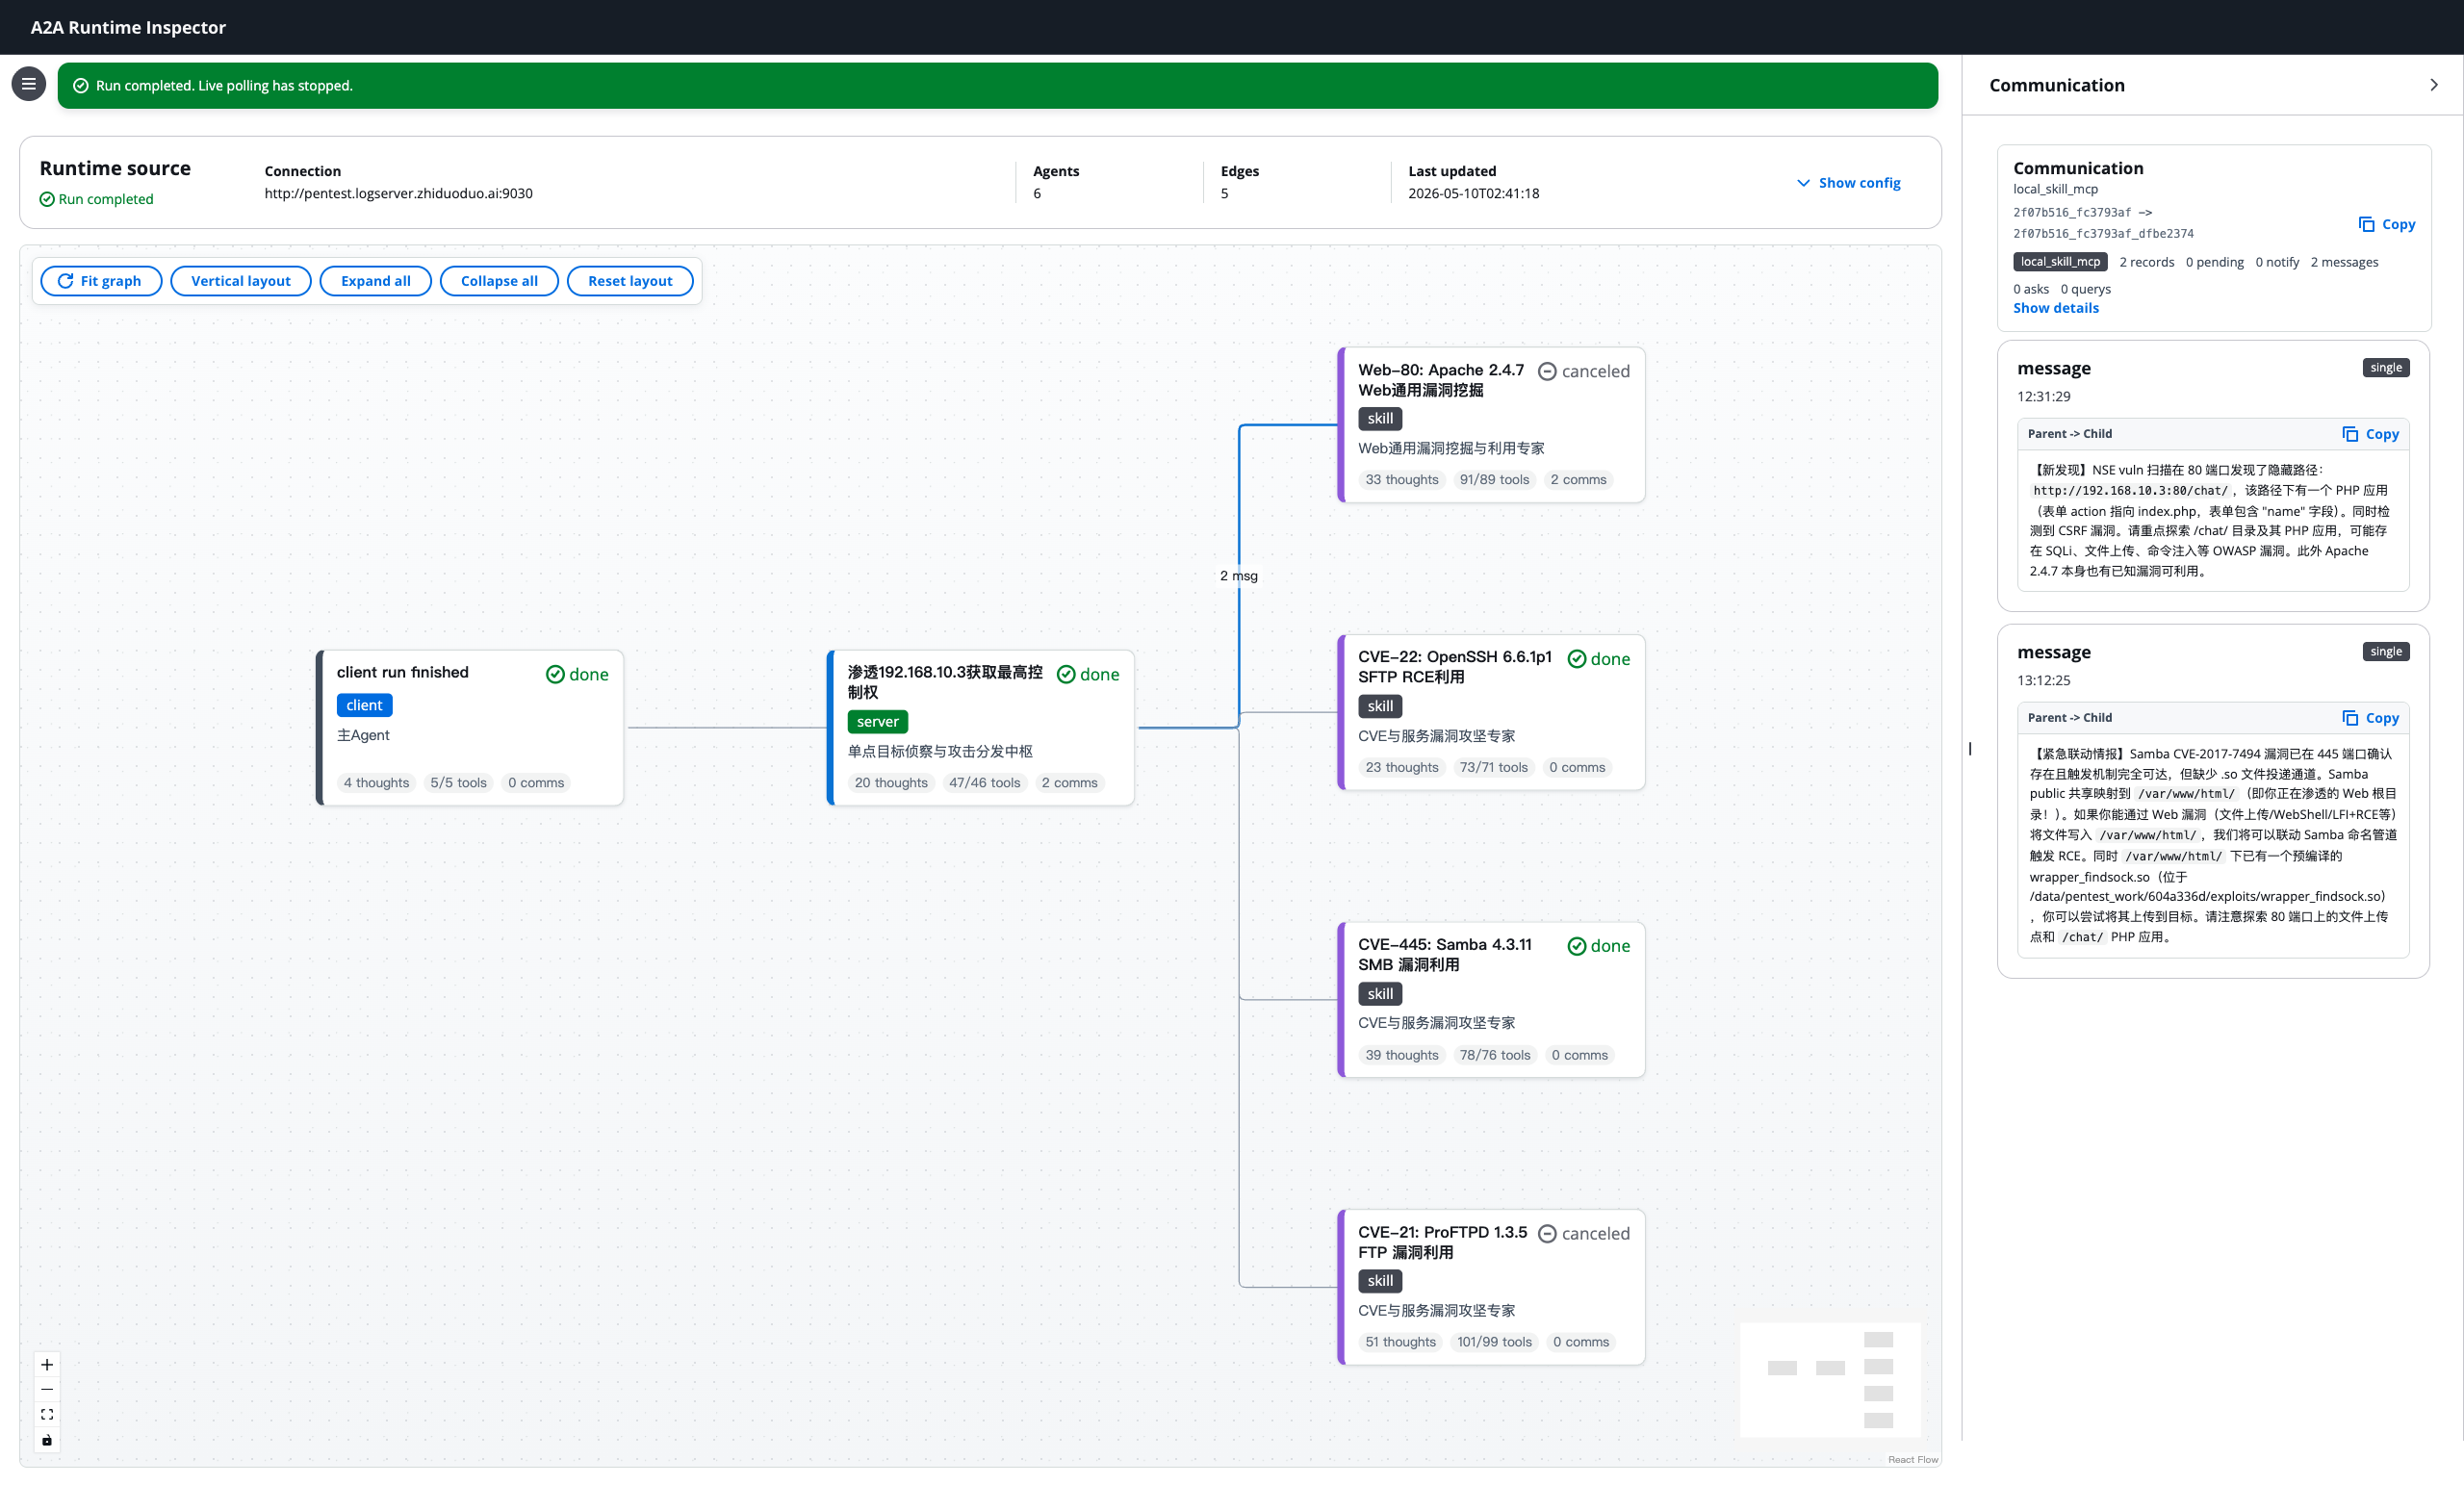
Task: Select the Web-80 Apache 2.4.7 canceled node
Action: pyautogui.click(x=1491, y=425)
